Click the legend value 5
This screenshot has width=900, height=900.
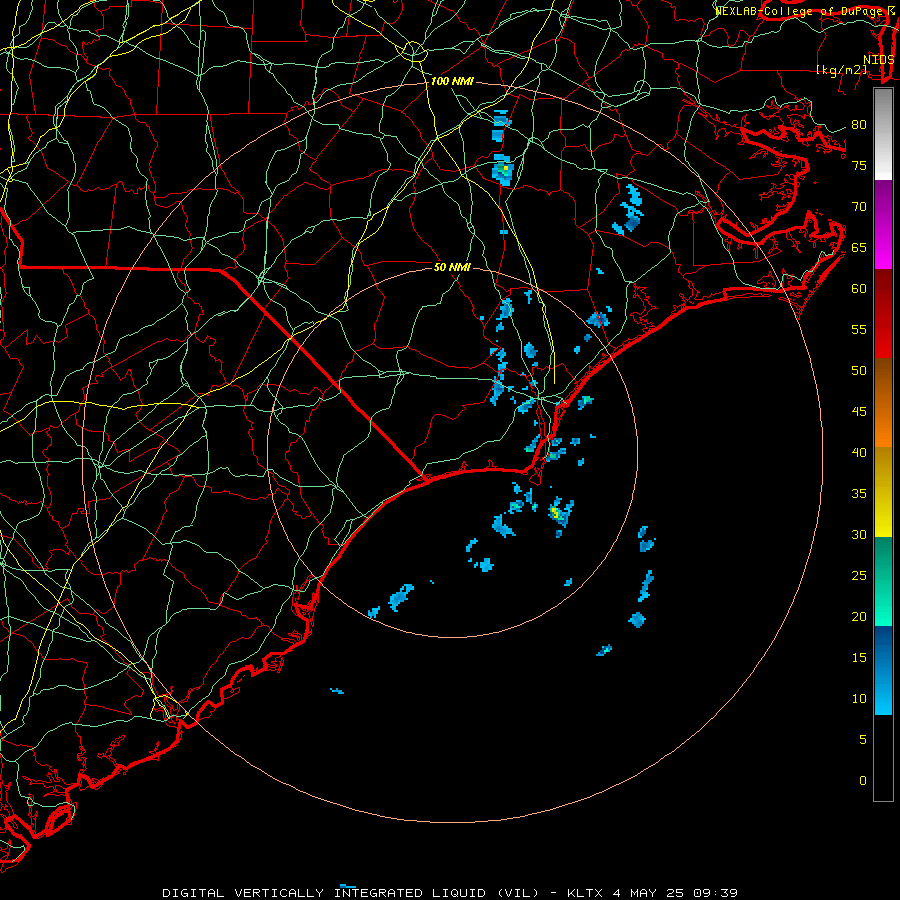tap(863, 740)
